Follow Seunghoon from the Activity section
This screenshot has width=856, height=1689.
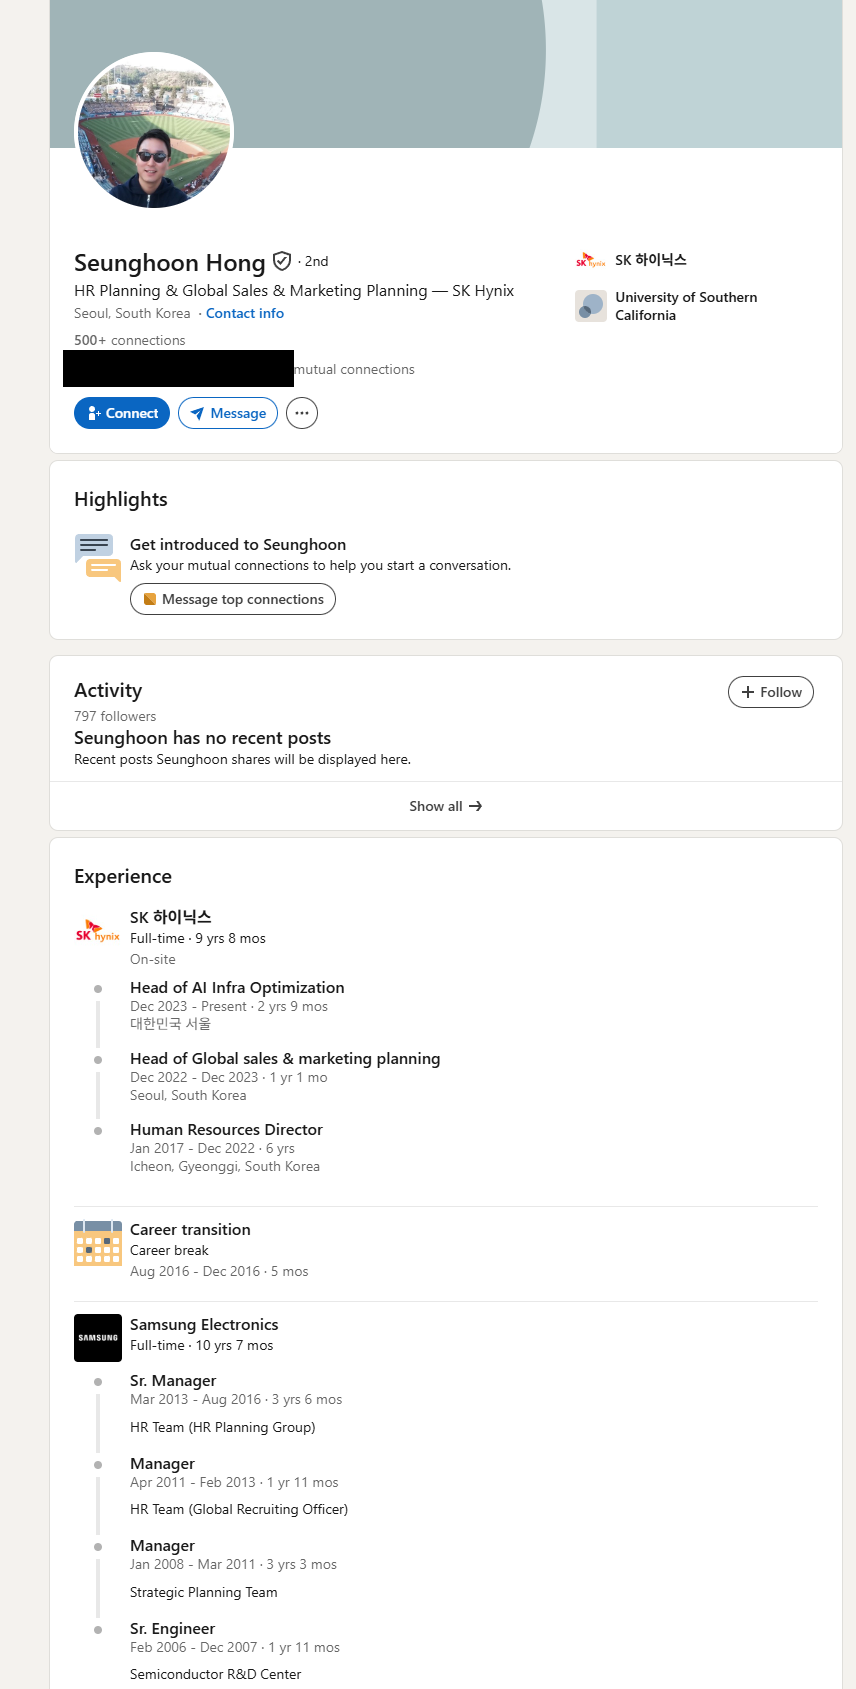(x=771, y=692)
